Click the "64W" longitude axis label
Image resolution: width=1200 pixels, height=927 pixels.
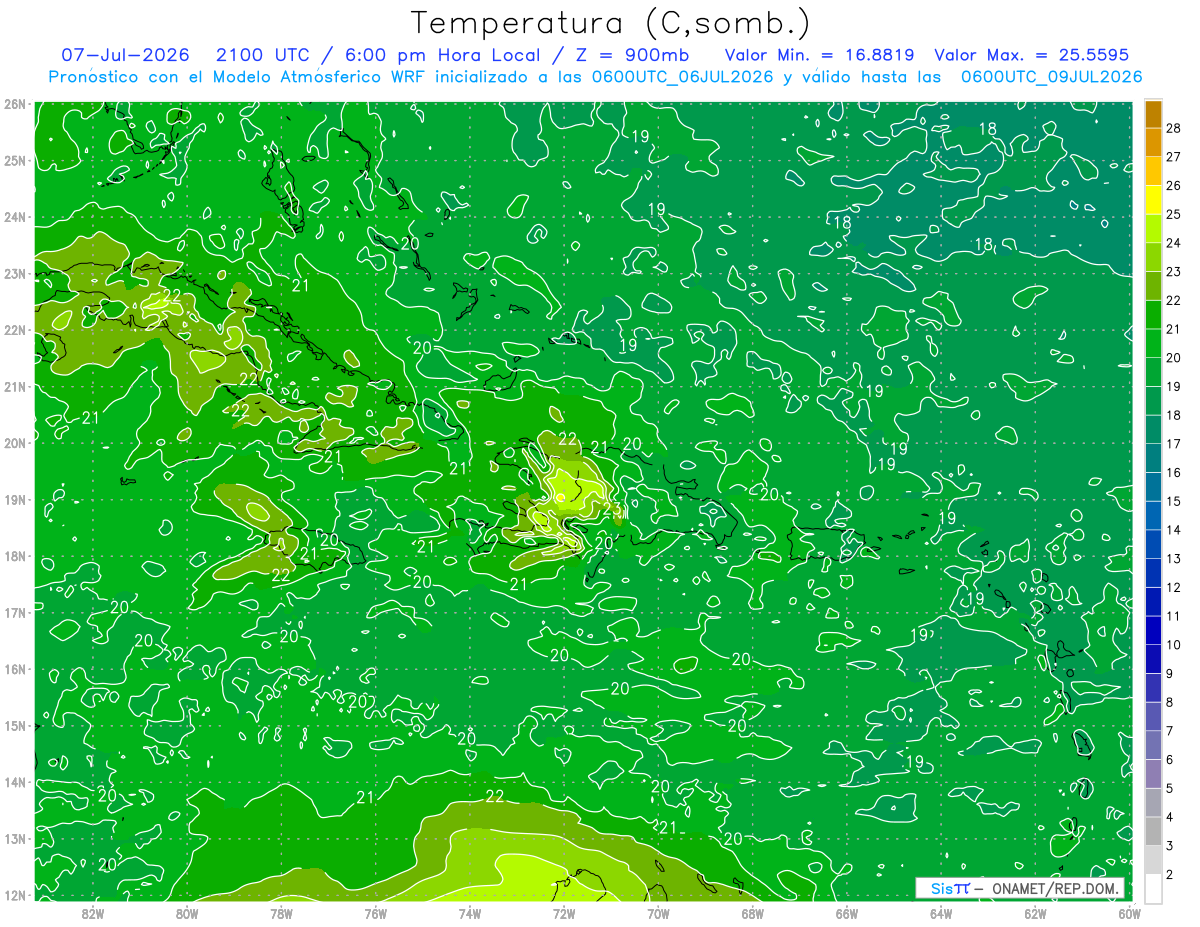click(940, 913)
